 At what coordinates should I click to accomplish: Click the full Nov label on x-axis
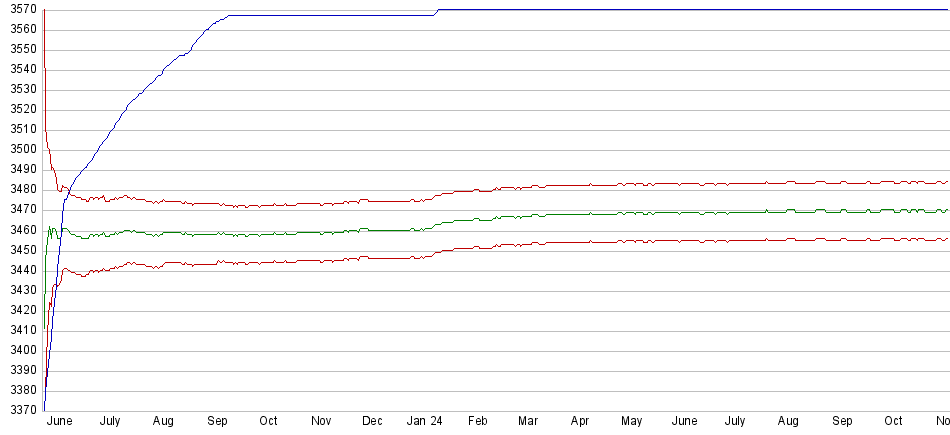pos(321,422)
